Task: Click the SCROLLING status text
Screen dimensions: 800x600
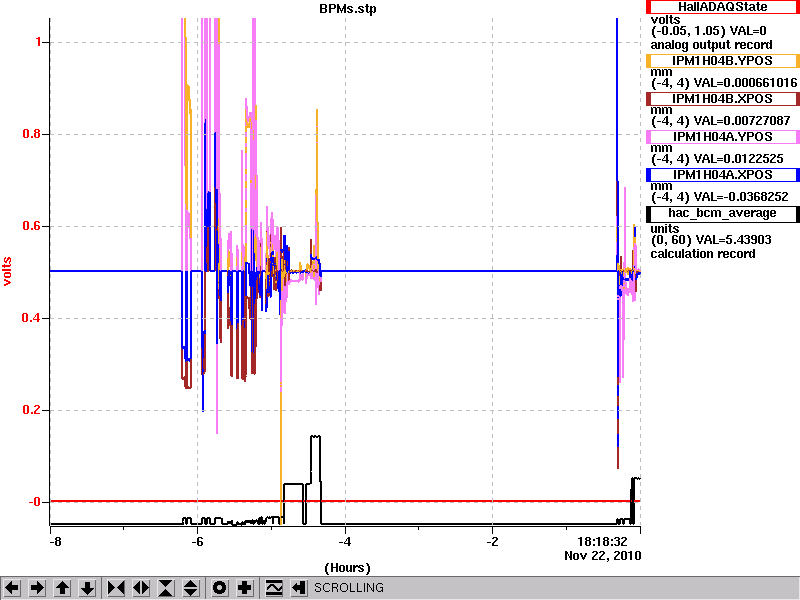Action: pos(349,588)
